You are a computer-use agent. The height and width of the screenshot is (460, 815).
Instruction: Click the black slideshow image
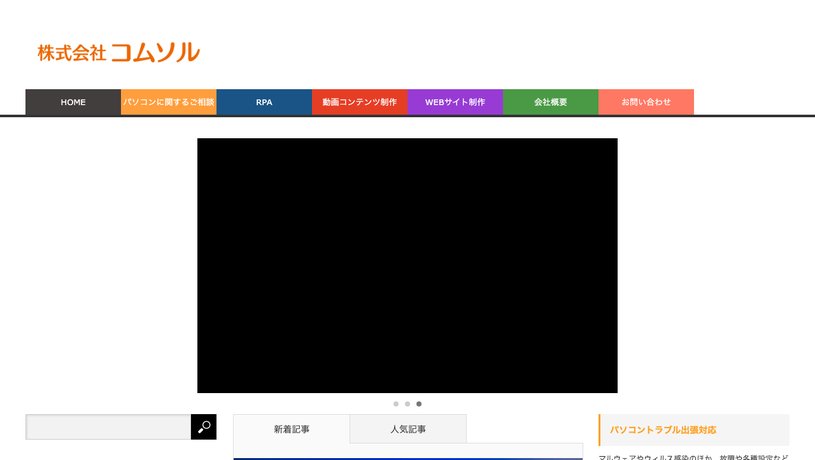click(408, 265)
